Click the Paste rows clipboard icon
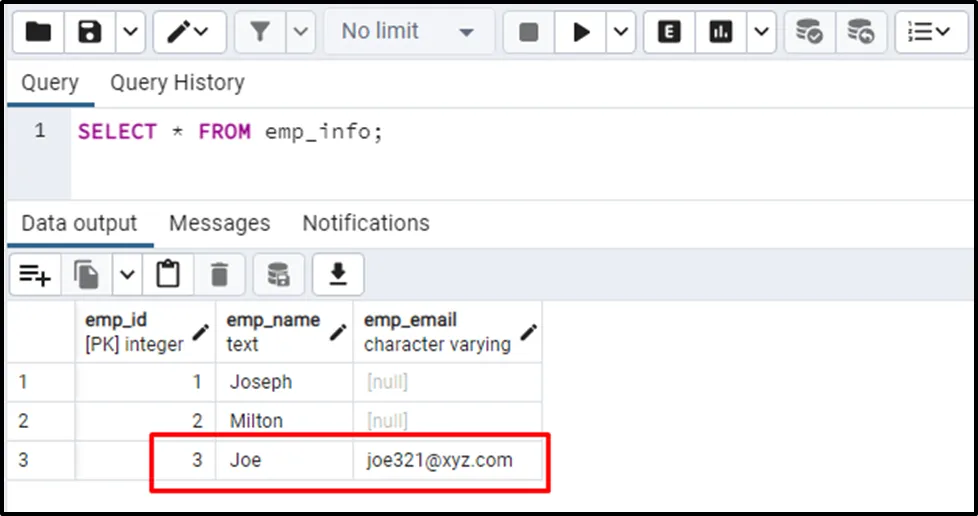Viewport: 978px width, 516px height. (168, 274)
